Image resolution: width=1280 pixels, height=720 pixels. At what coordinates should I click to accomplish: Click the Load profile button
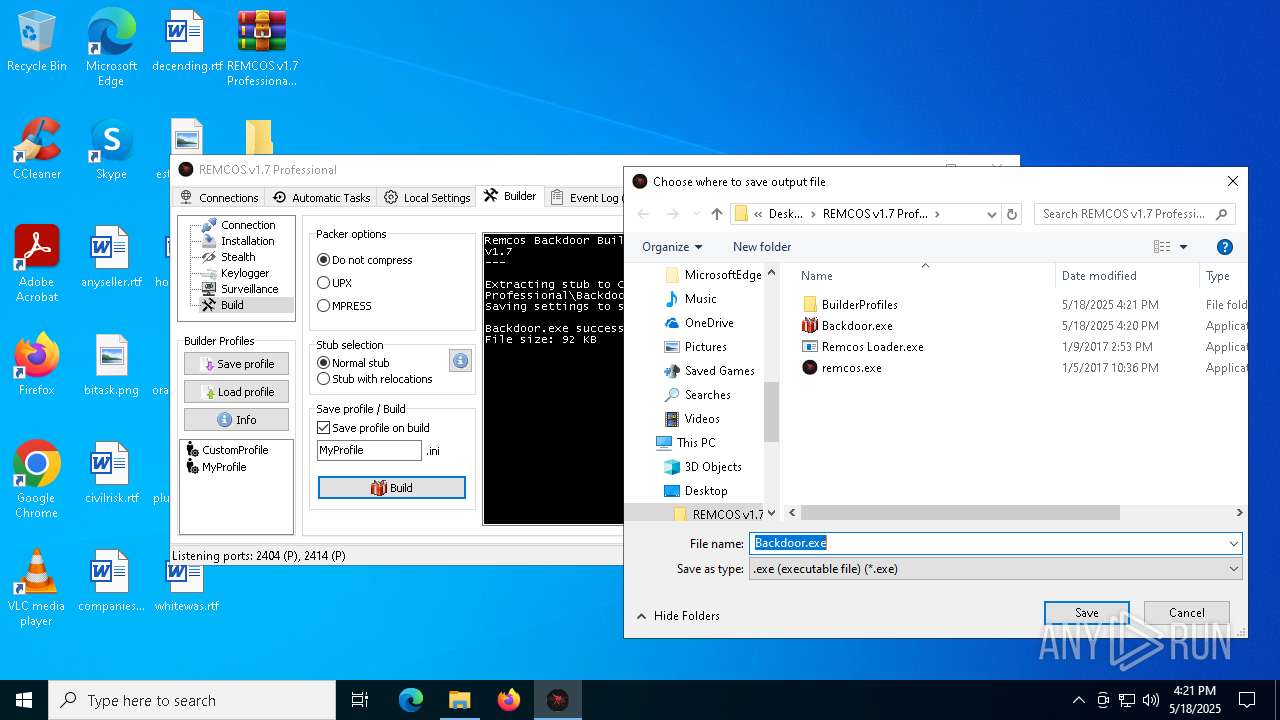pyautogui.click(x=236, y=392)
